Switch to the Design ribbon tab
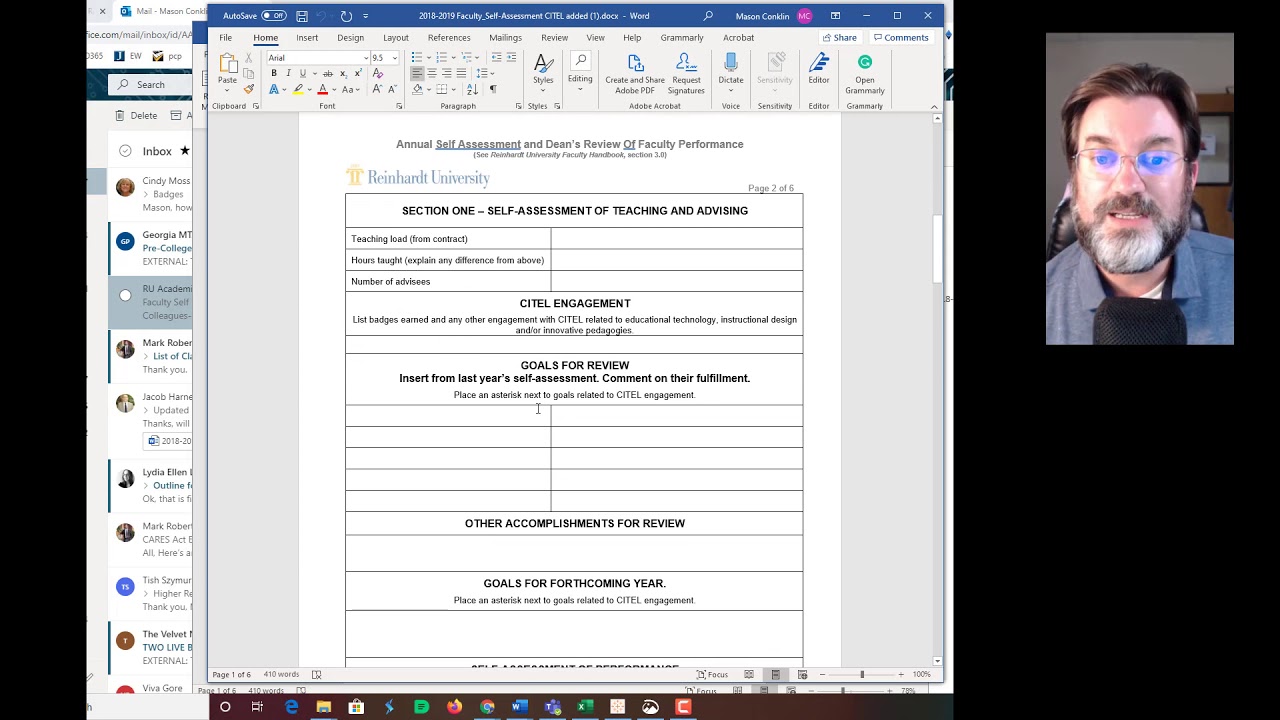Screen dimensions: 1280x720 (350, 38)
